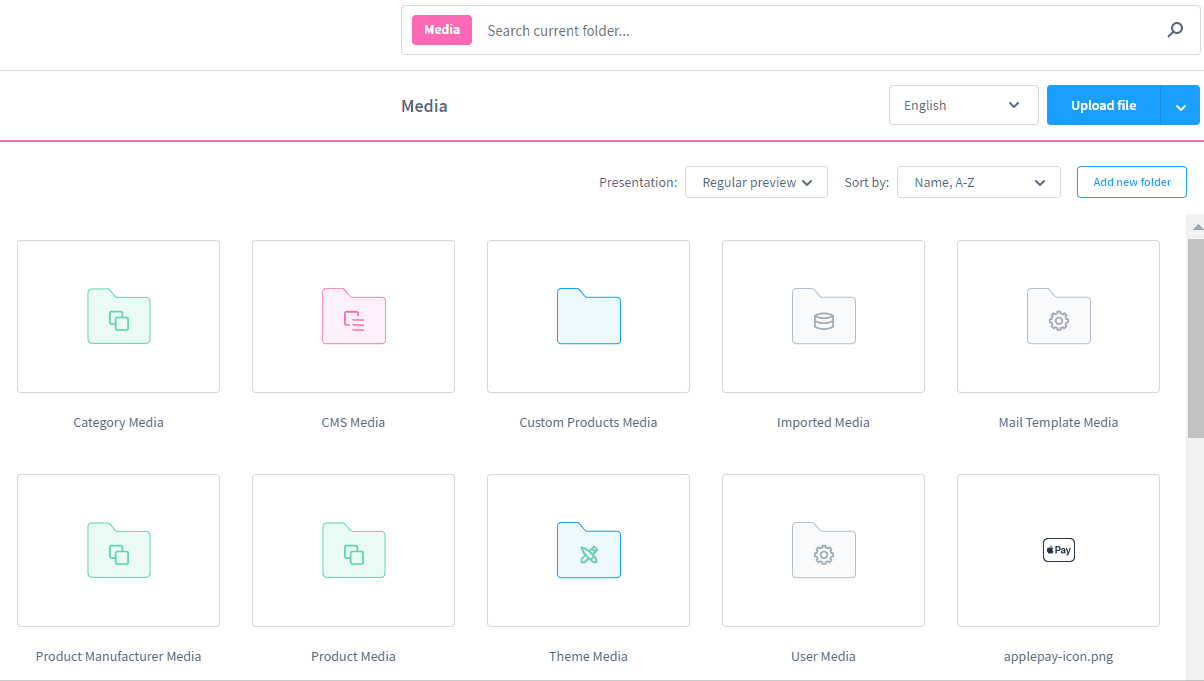Image resolution: width=1204 pixels, height=681 pixels.
Task: Open the Product Manufacturer Media folder icon
Action: point(118,550)
